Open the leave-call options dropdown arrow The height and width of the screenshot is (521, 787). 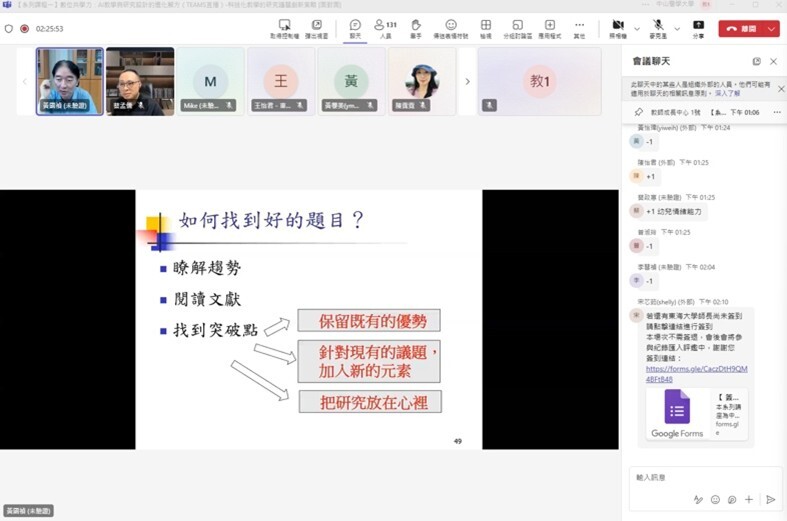[773, 28]
